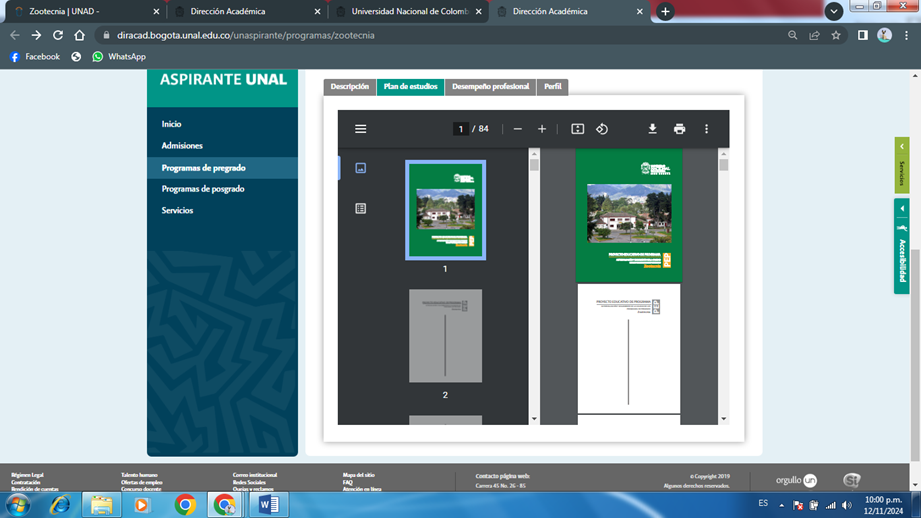Rotate the PDF document counterclockwise

click(602, 129)
